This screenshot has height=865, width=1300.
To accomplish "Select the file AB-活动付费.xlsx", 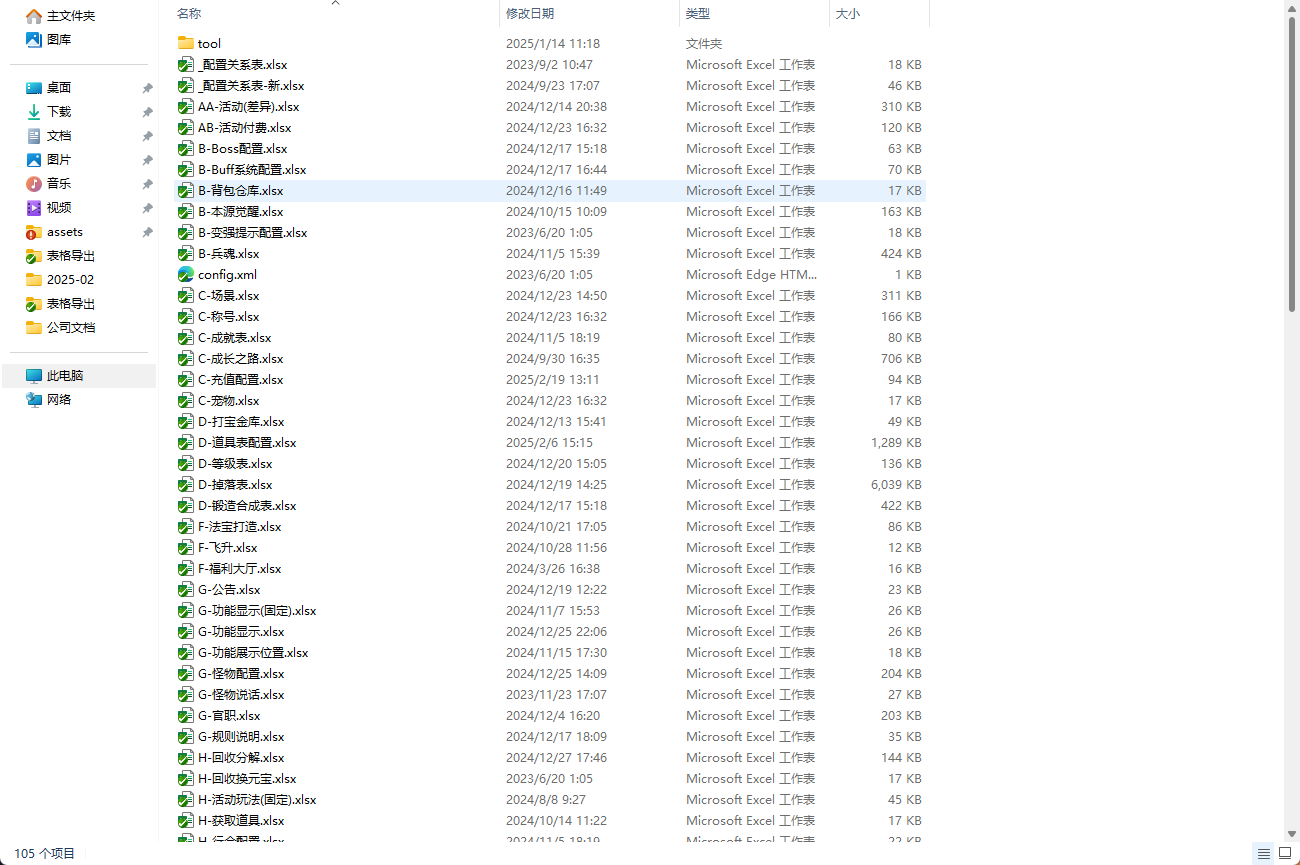I will (244, 127).
